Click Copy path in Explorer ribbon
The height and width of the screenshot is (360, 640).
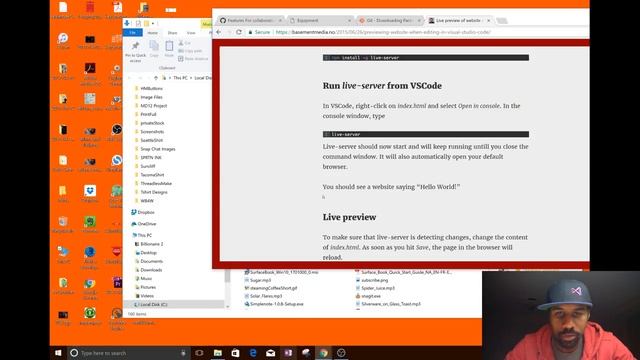[x=190, y=51]
